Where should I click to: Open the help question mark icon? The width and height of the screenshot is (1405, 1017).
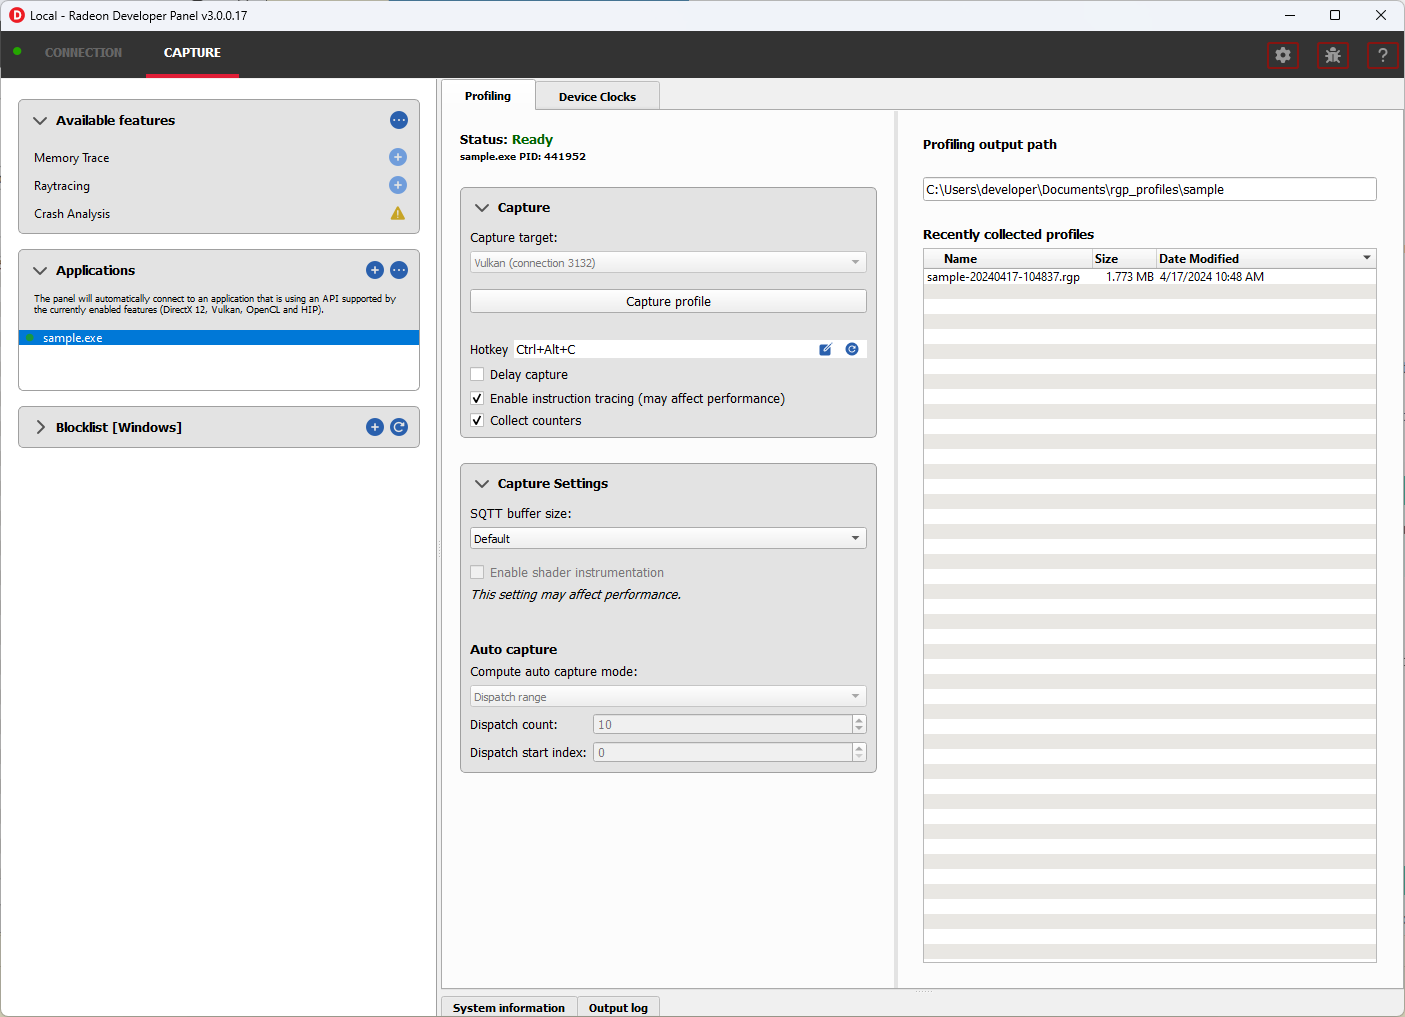pyautogui.click(x=1383, y=55)
